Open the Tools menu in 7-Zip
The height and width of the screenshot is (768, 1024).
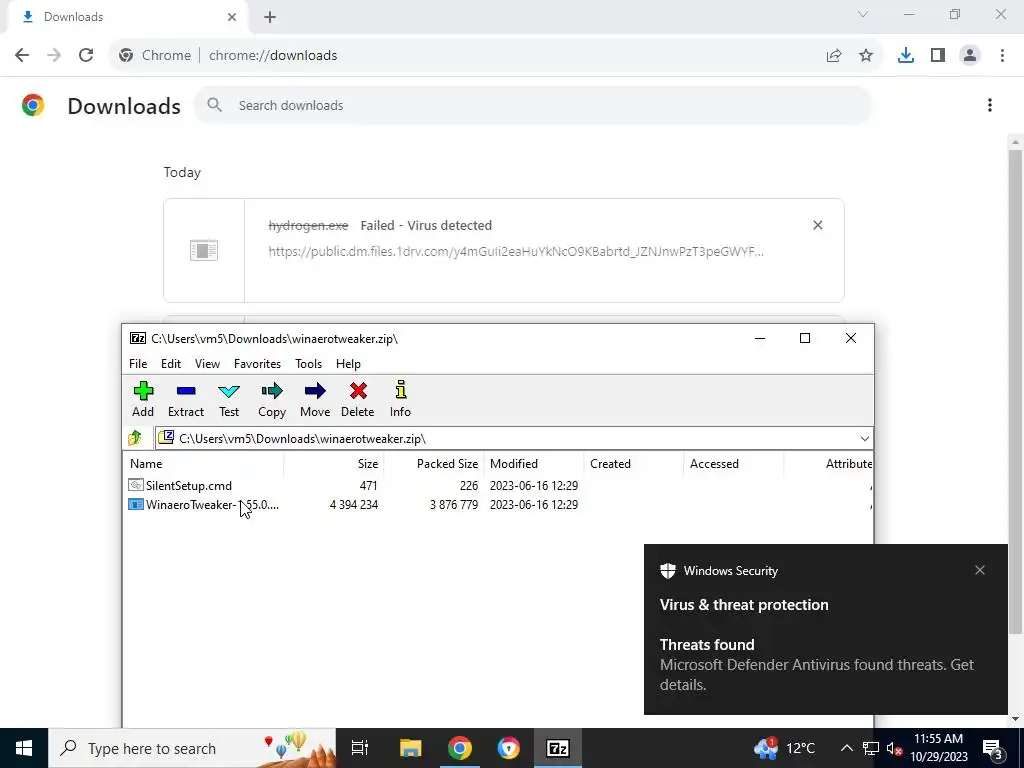308,364
